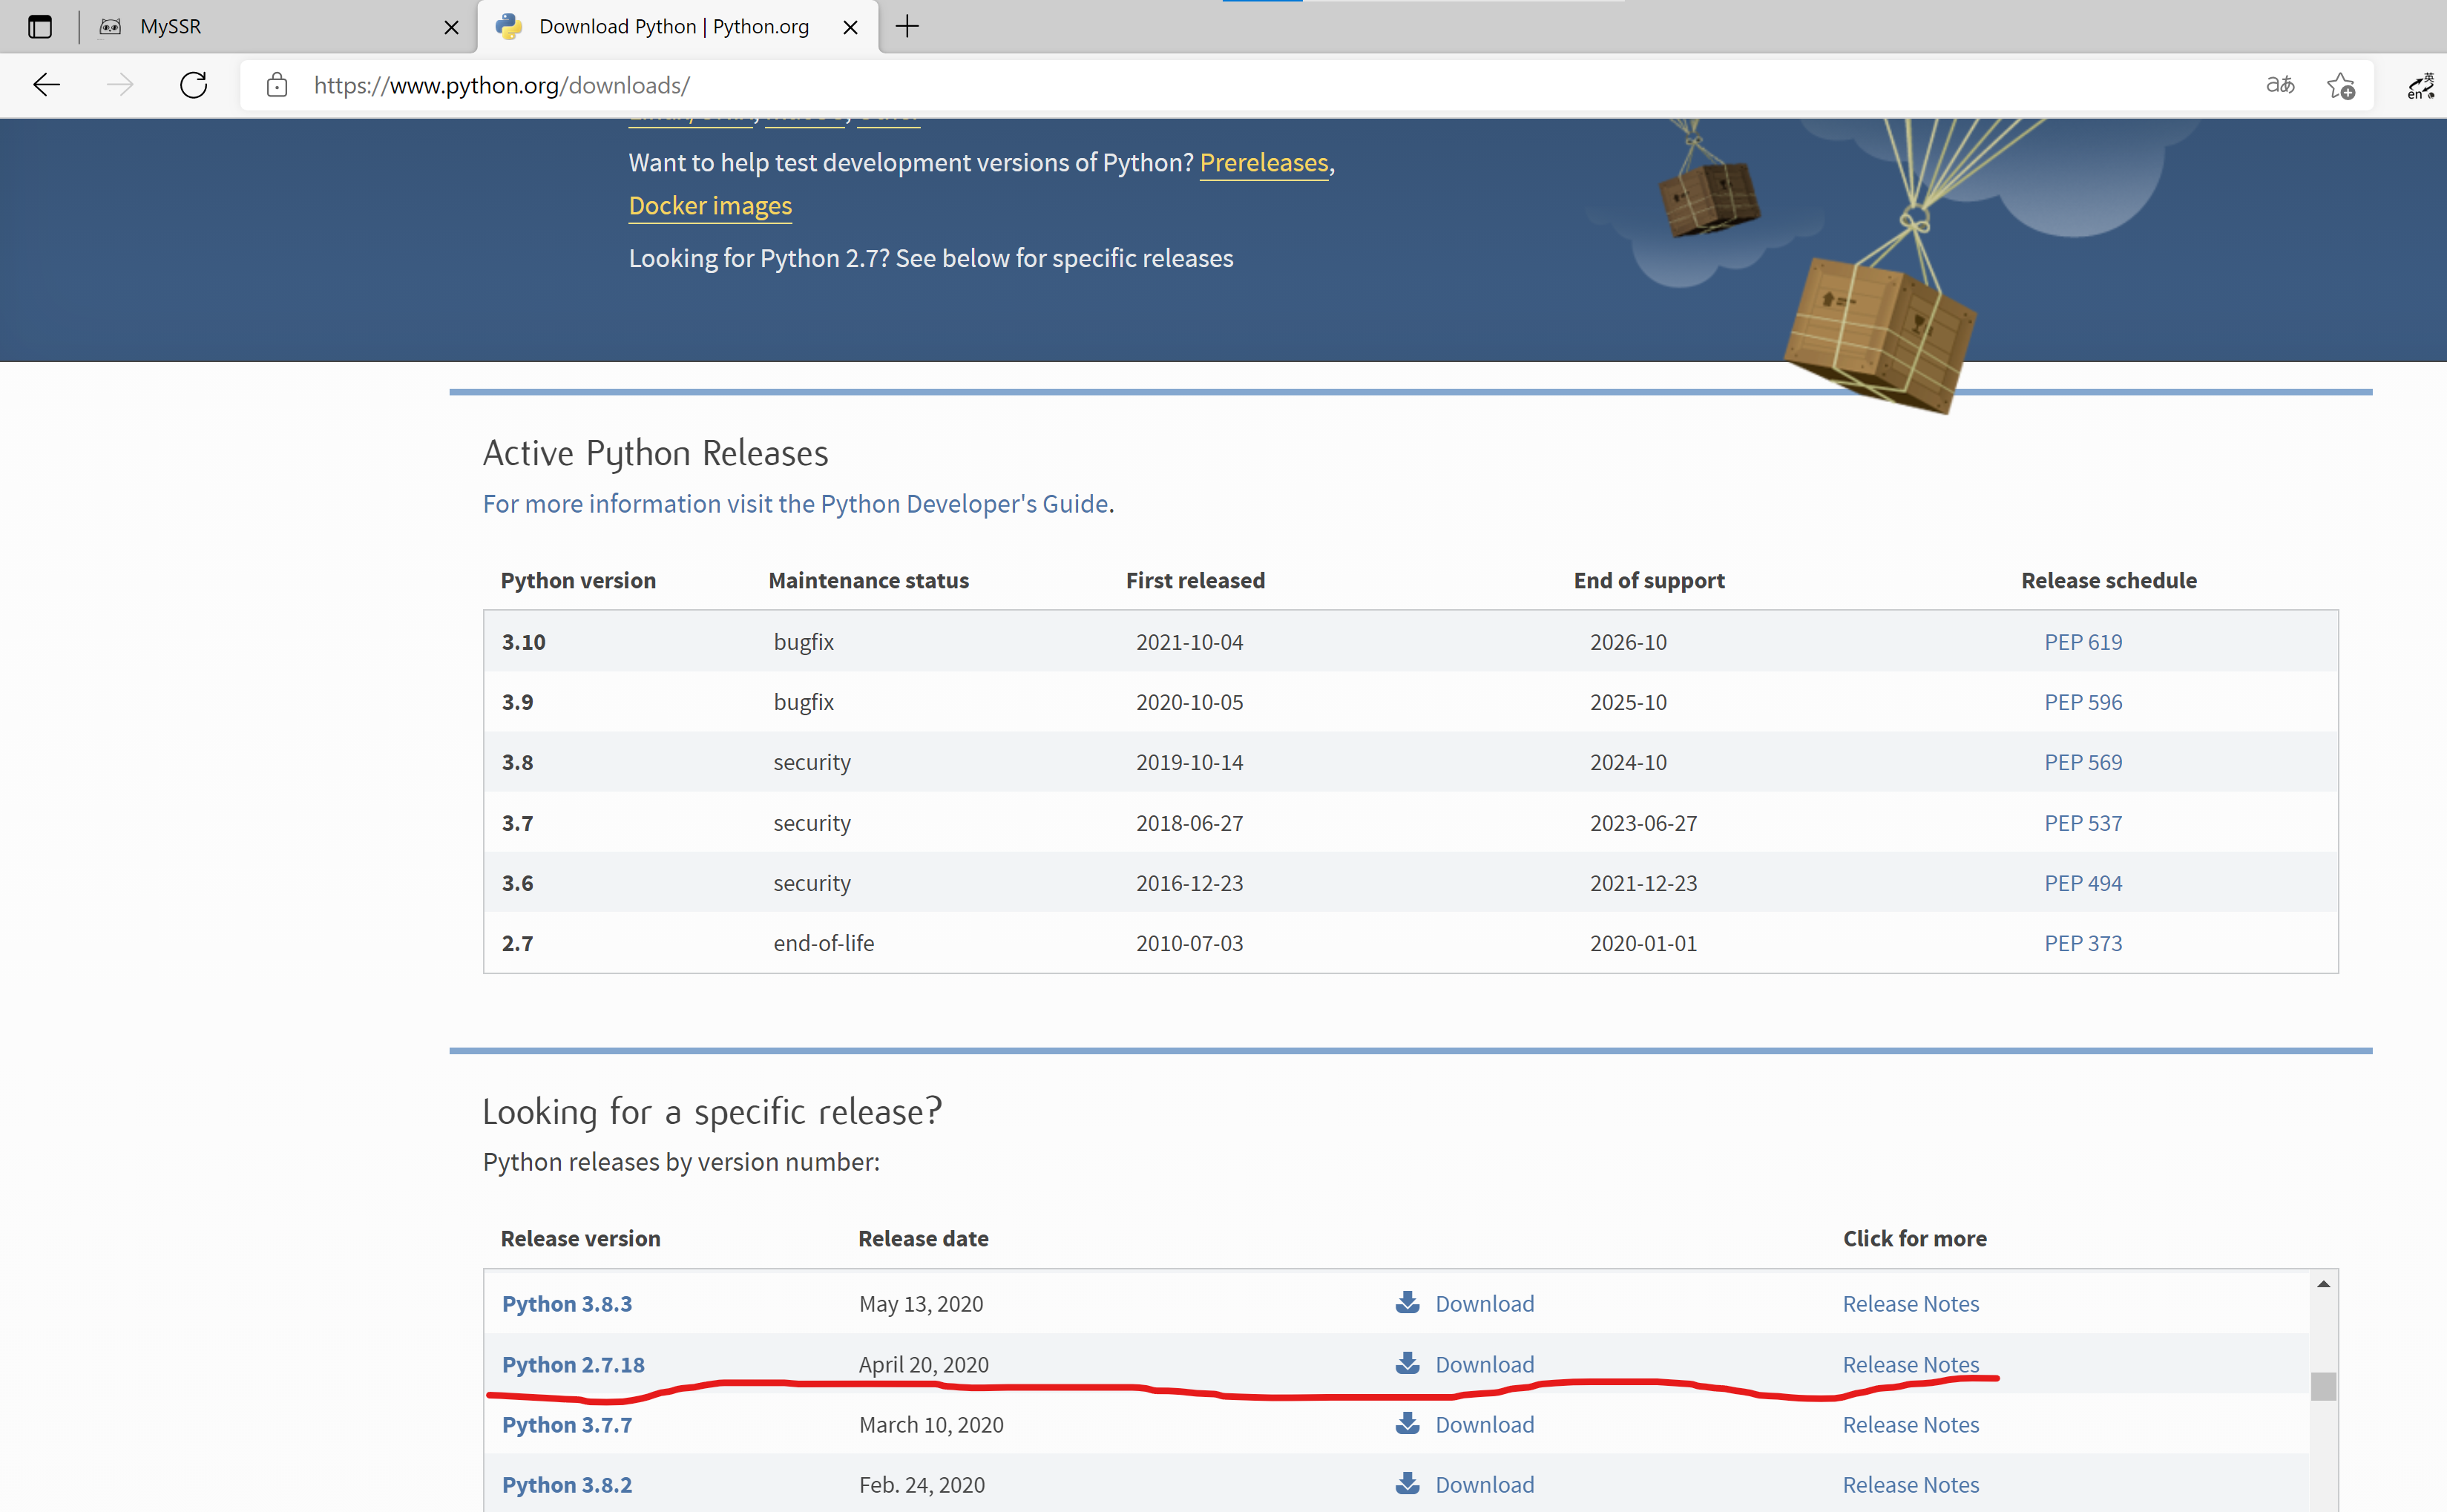Click Download text for Python 2.7.18
This screenshot has width=2447, height=1512.
coord(1484,1365)
